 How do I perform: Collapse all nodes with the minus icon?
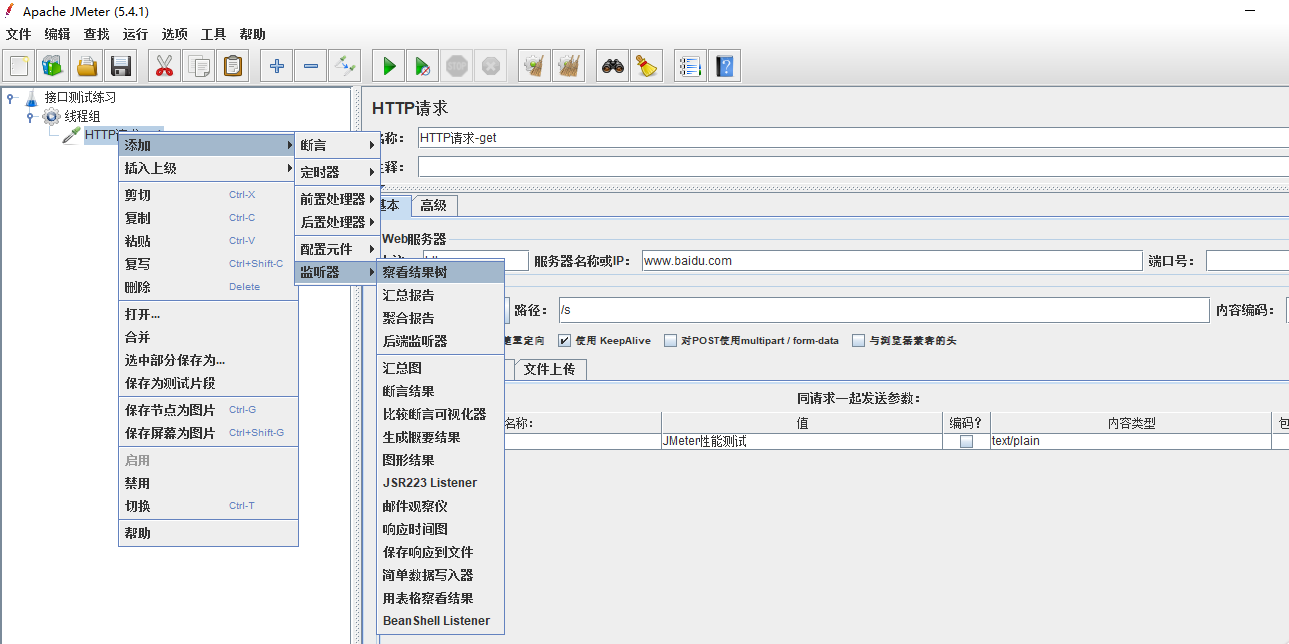(x=311, y=66)
